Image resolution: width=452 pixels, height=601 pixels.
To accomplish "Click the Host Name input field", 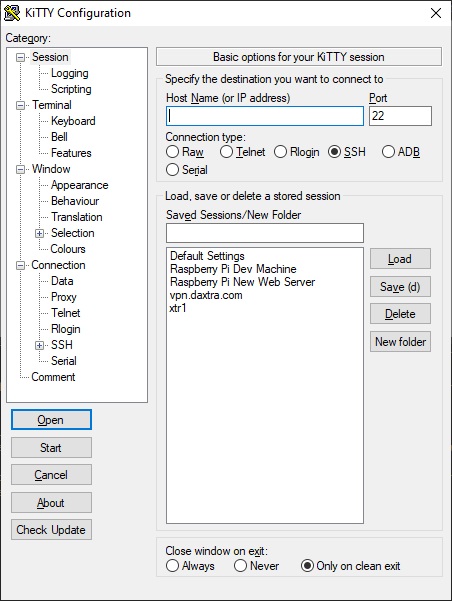I will (265, 116).
